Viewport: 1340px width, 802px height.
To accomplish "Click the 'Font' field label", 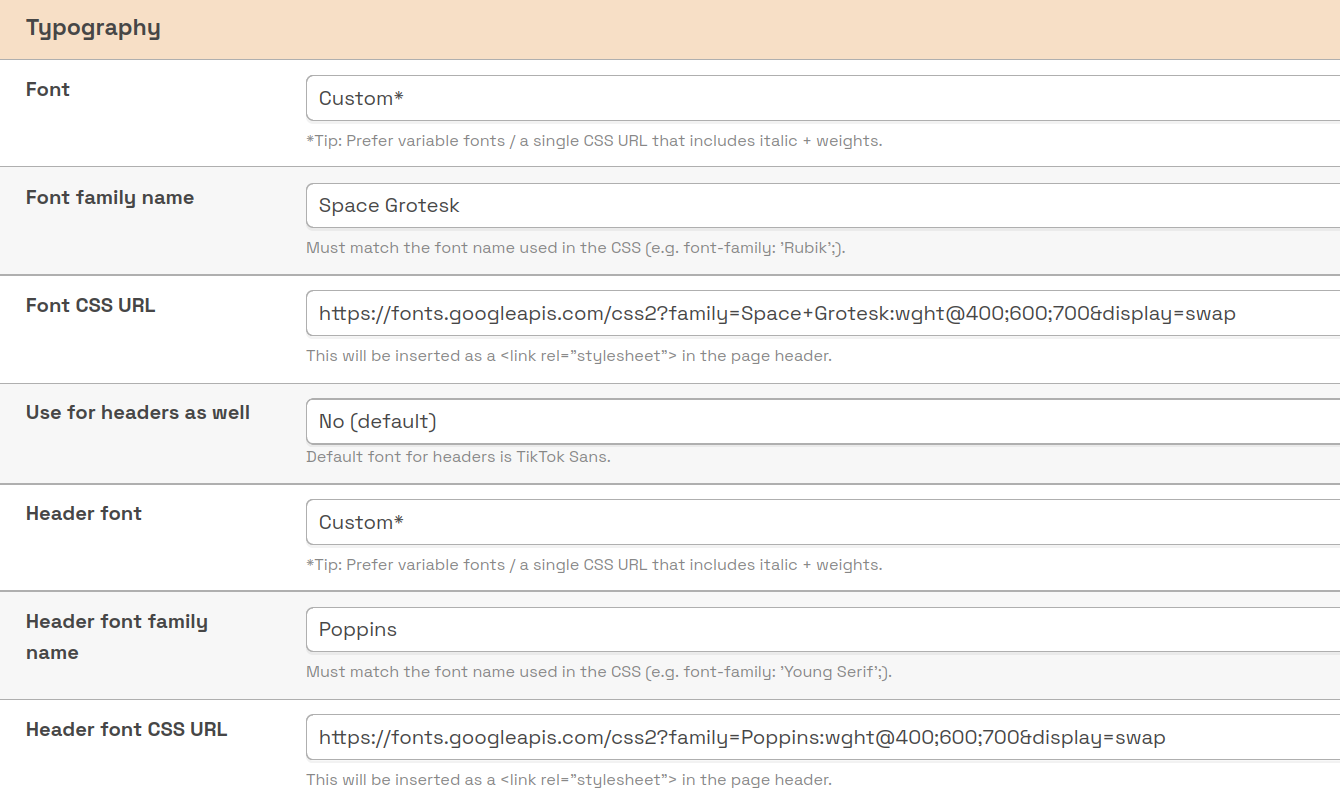I will coord(48,90).
